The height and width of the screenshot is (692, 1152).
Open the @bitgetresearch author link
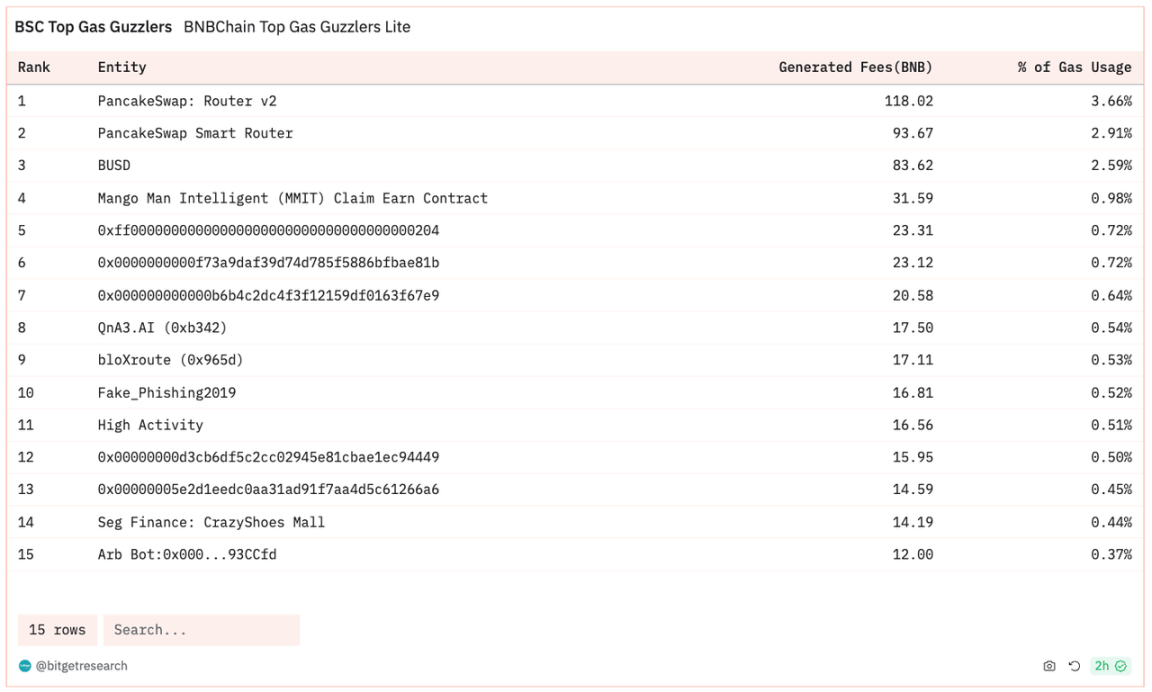[81, 666]
